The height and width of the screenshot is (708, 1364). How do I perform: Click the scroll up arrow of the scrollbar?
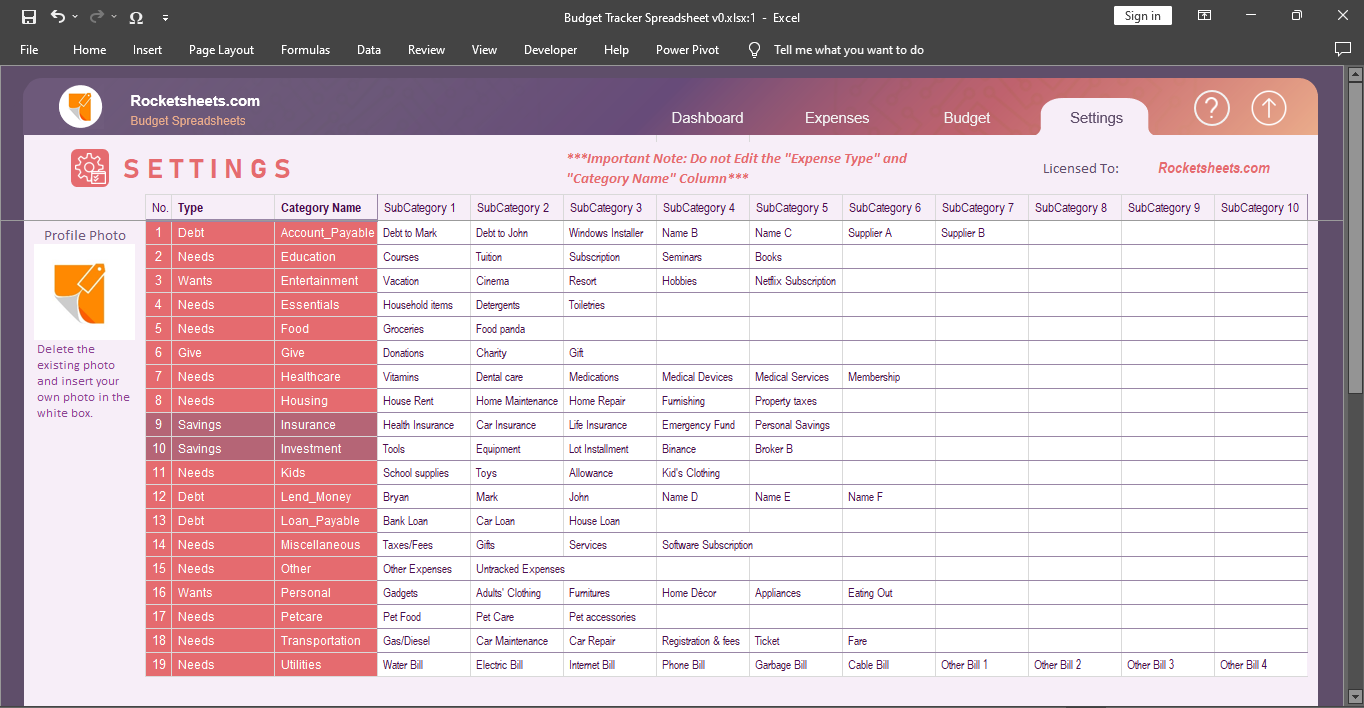pyautogui.click(x=1355, y=75)
